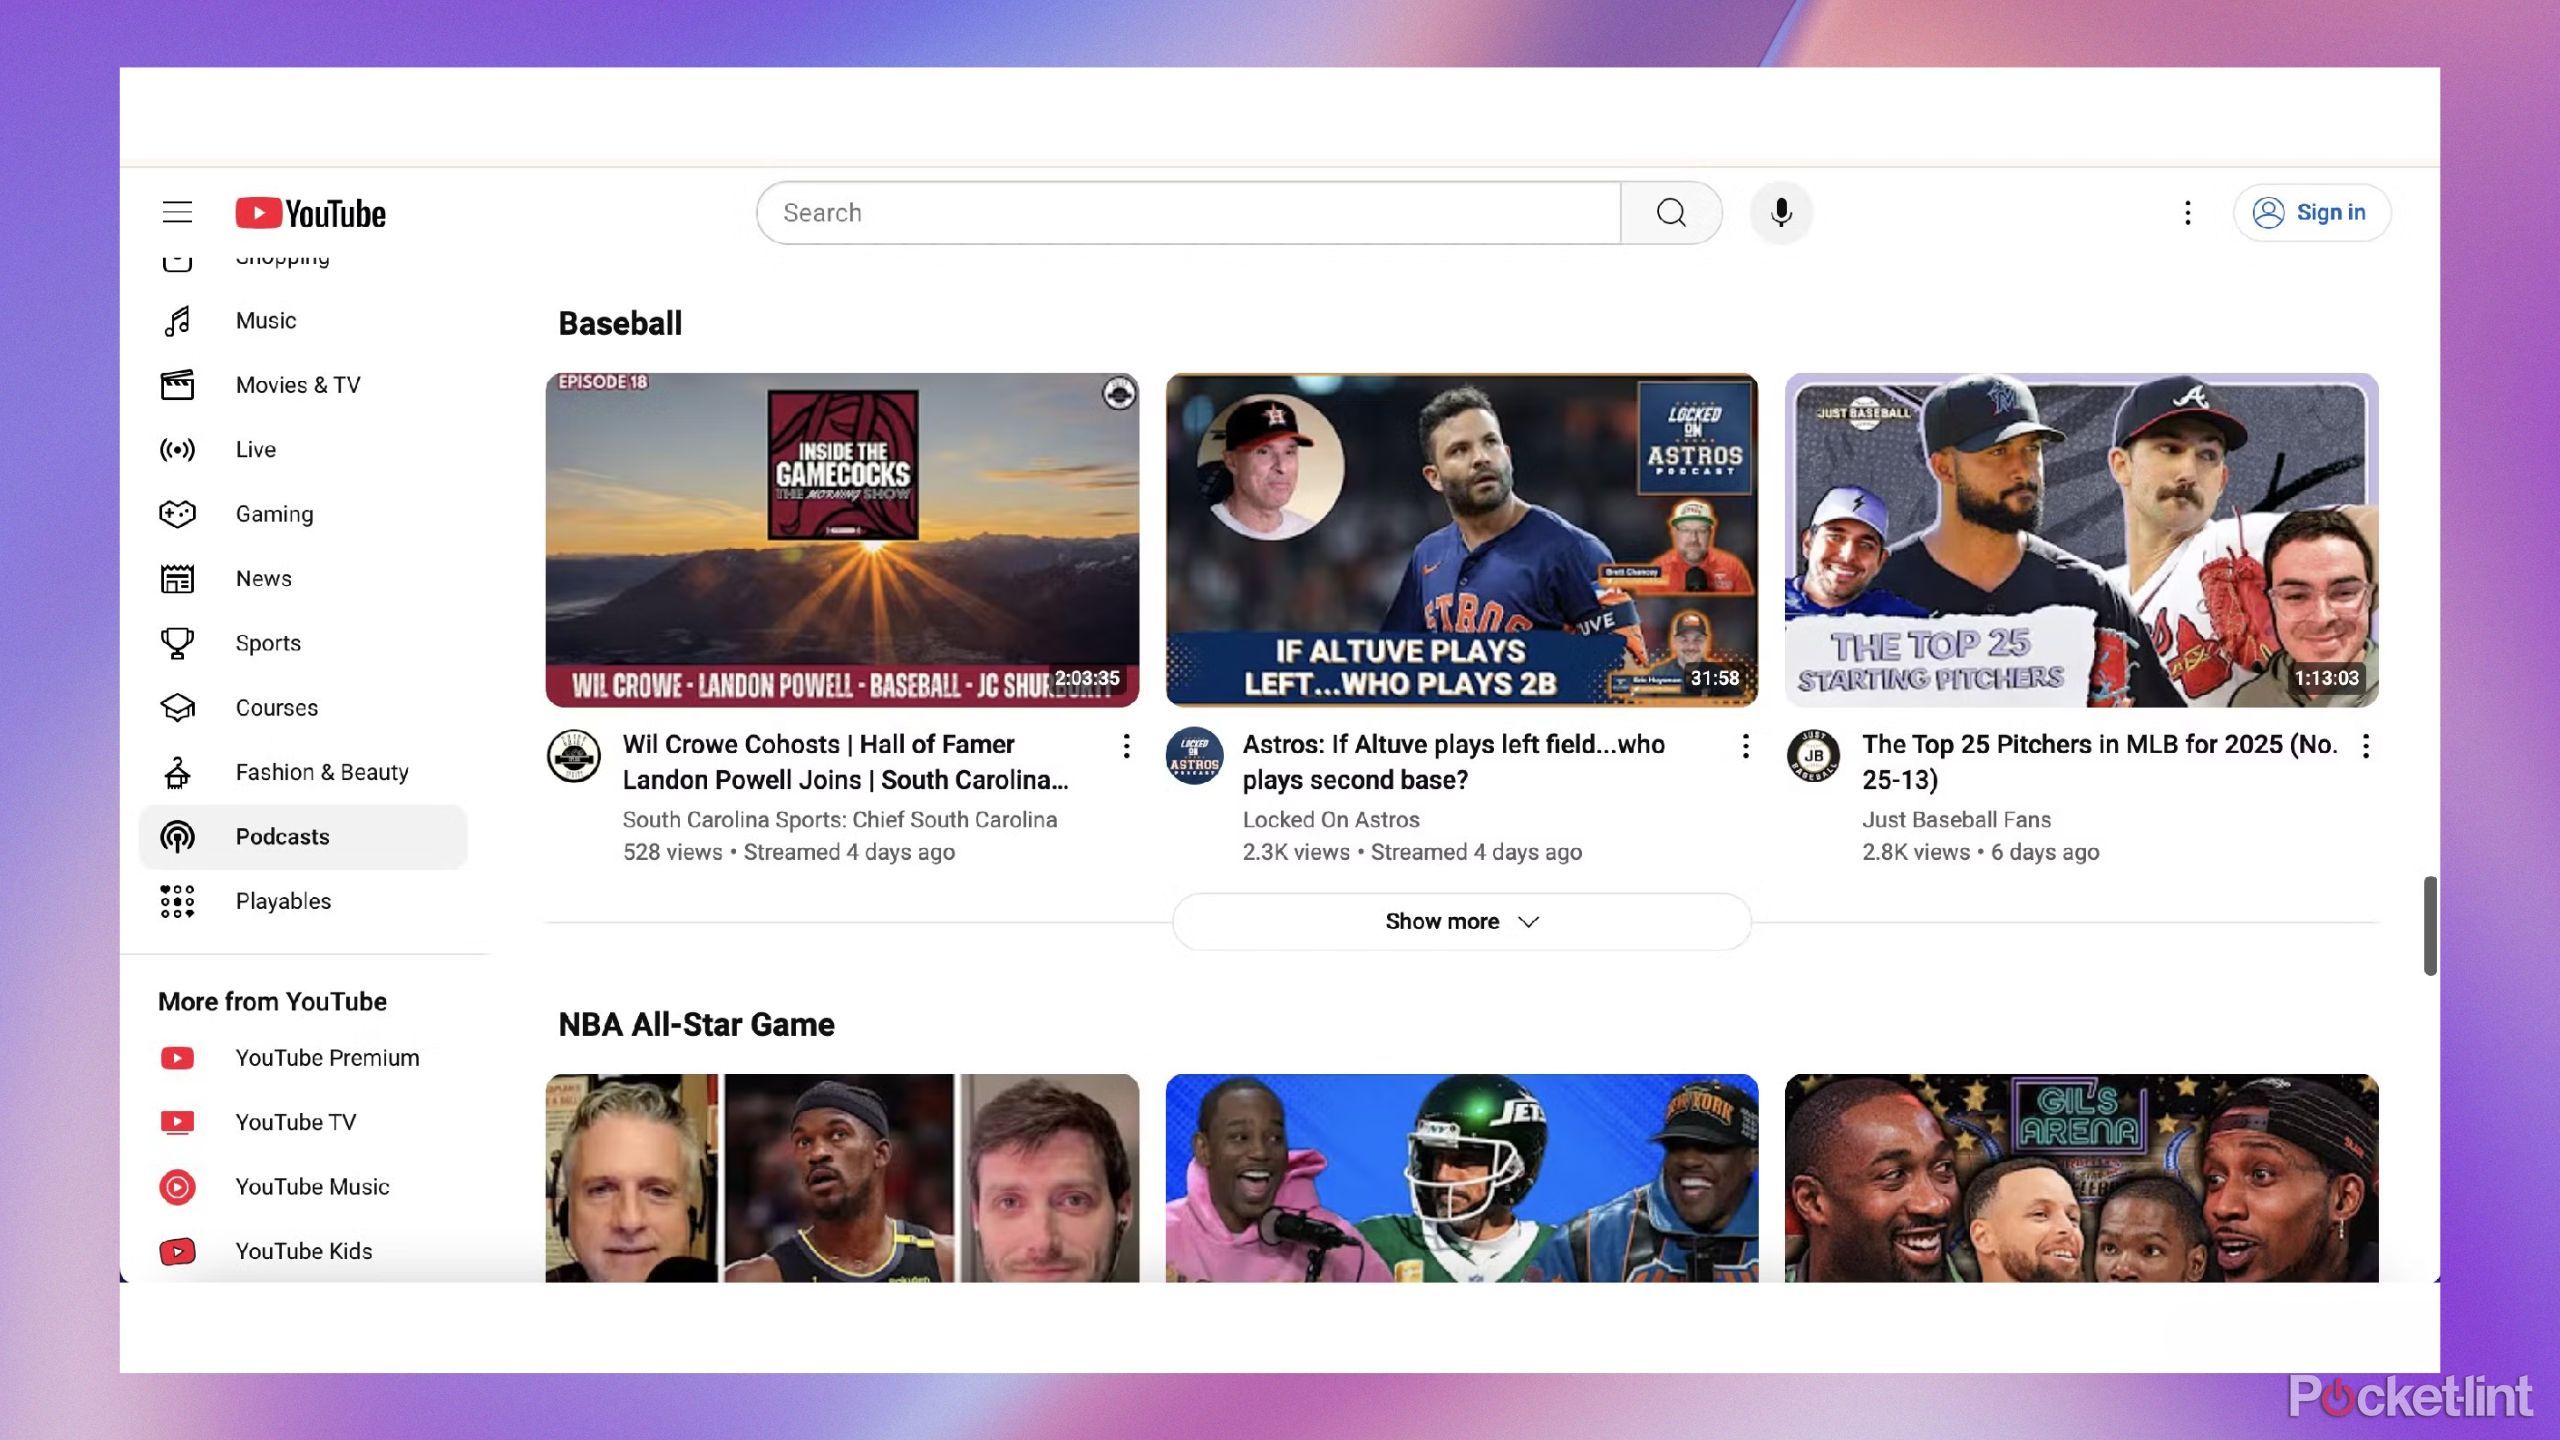Click the Live broadcast icon

(x=177, y=450)
